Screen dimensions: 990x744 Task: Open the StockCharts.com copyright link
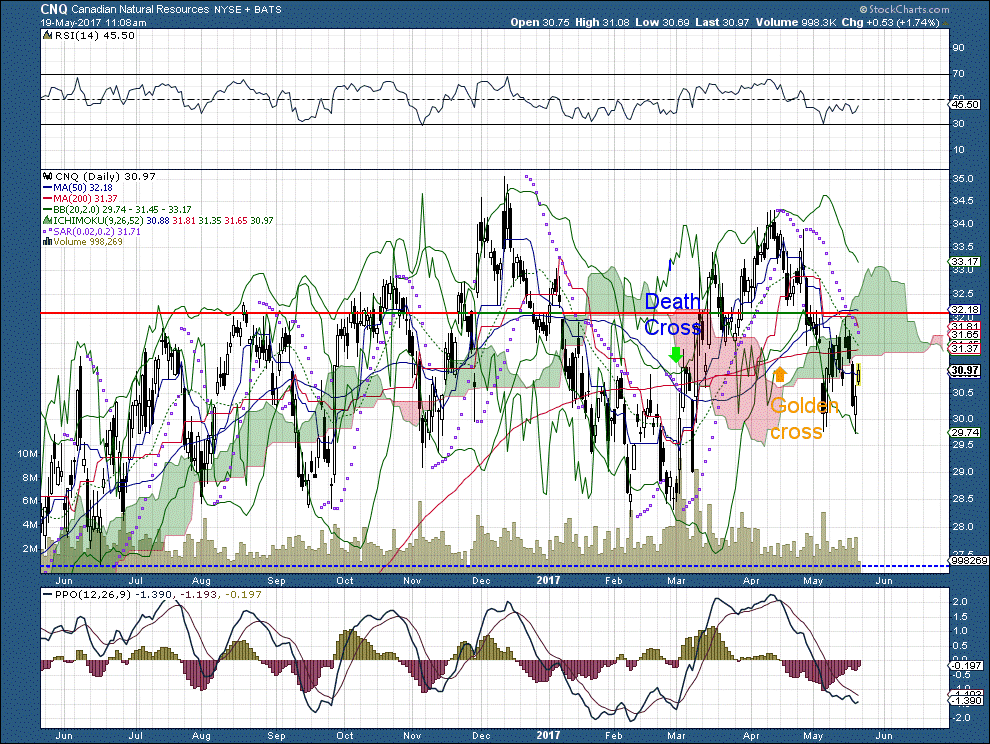(x=904, y=9)
